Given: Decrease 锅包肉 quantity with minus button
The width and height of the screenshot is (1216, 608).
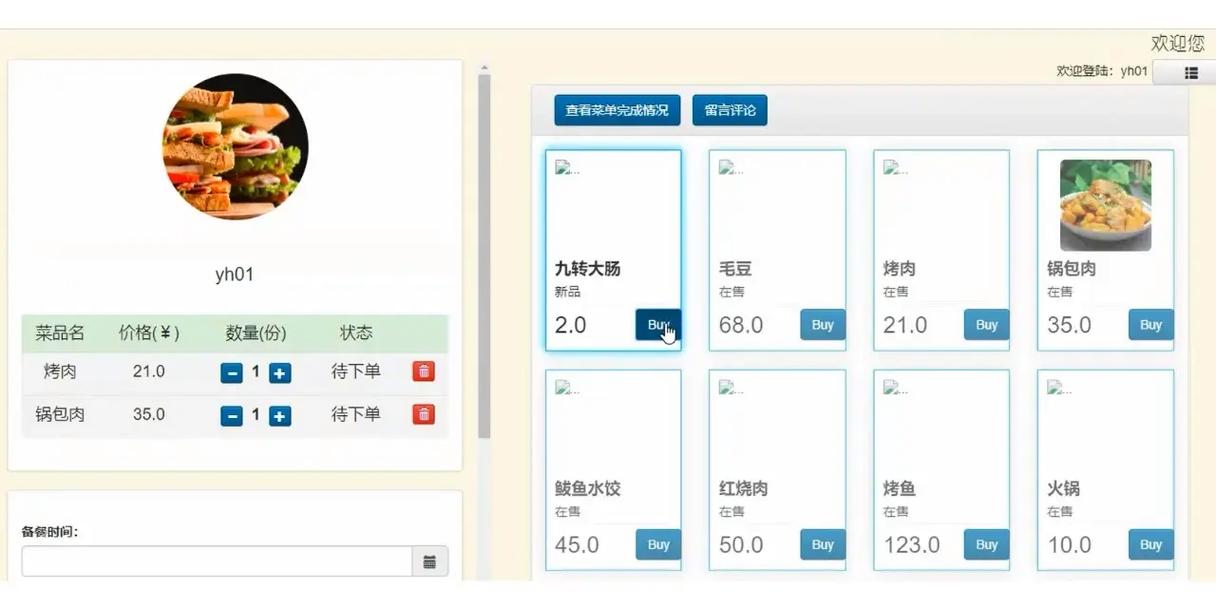Looking at the screenshot, I should click(232, 415).
